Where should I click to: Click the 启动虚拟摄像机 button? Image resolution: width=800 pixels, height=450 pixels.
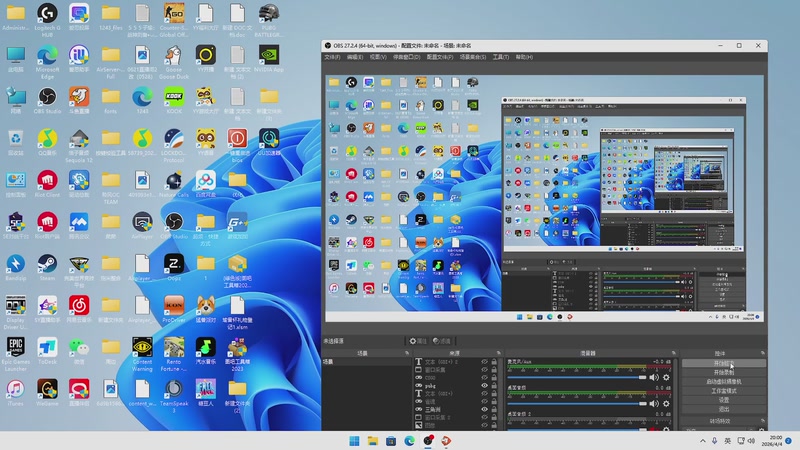pos(723,381)
